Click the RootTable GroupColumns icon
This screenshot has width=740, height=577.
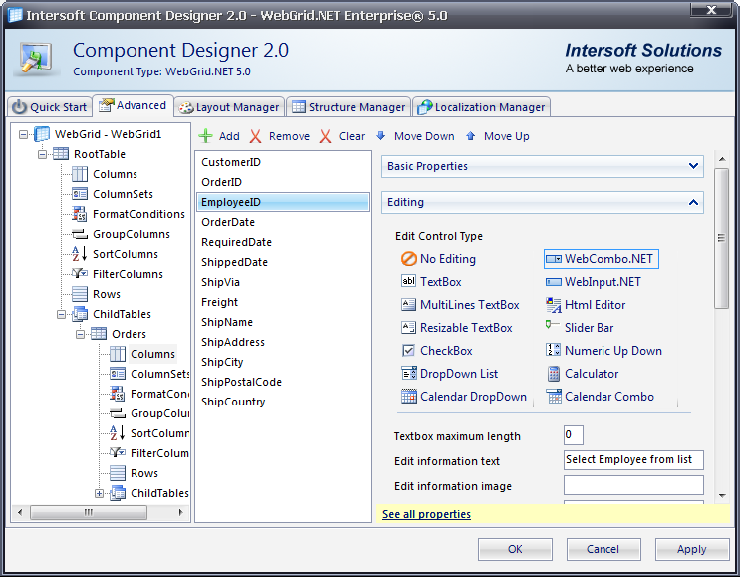click(x=80, y=234)
